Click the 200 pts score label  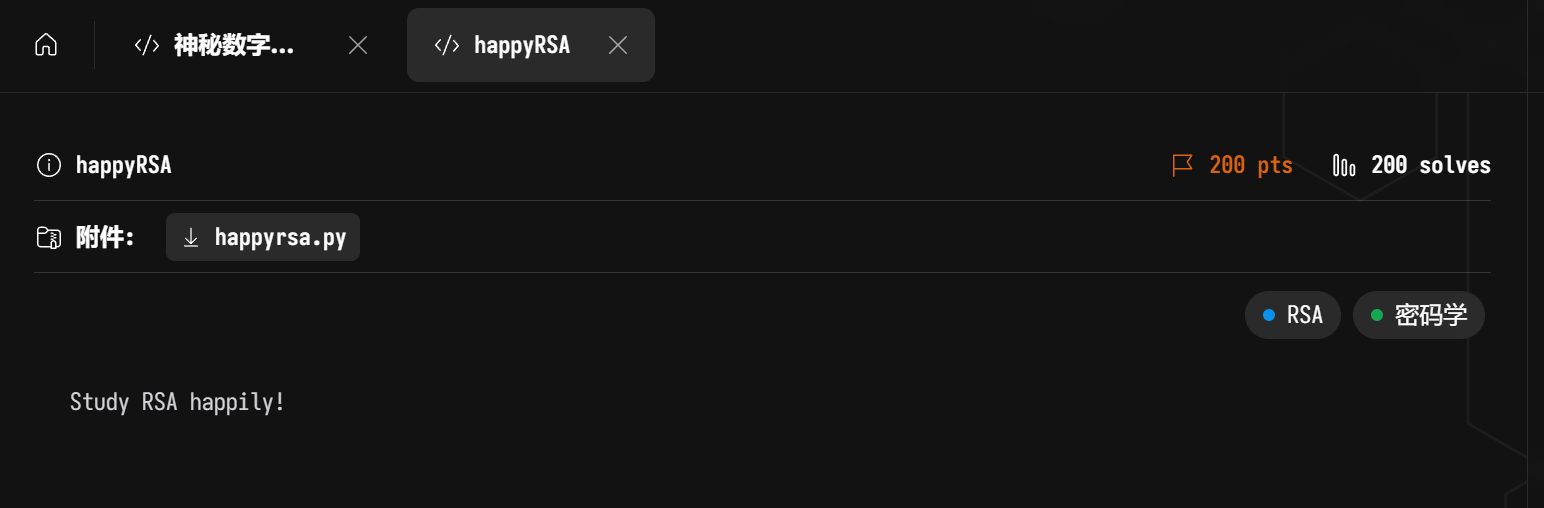click(1251, 165)
